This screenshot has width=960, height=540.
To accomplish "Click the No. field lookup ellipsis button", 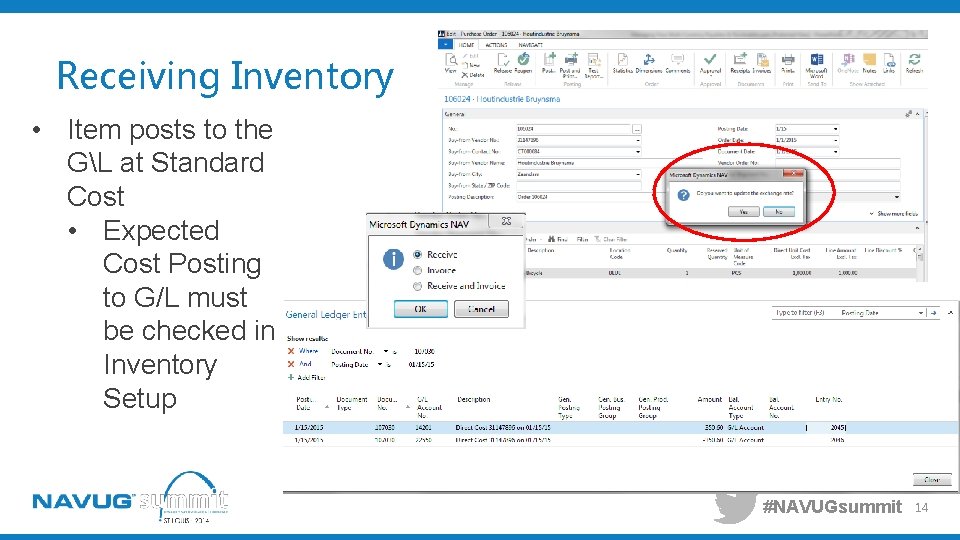I will coord(637,129).
